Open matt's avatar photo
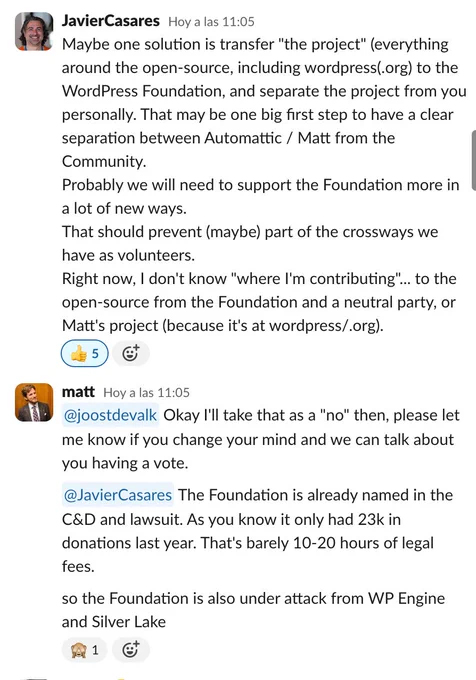Screen dimensions: 476x680 click(34, 402)
